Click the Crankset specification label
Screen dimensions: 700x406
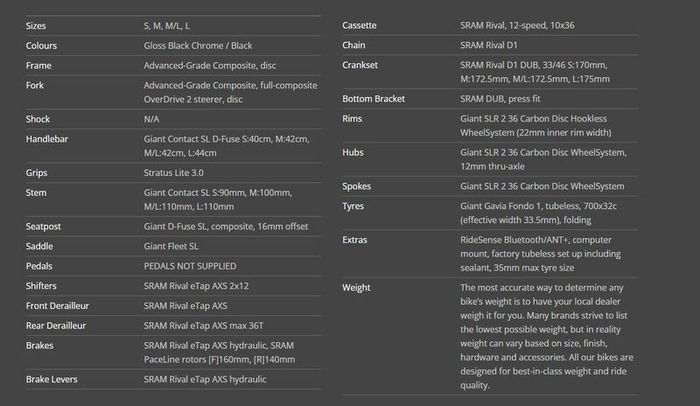pyautogui.click(x=360, y=65)
